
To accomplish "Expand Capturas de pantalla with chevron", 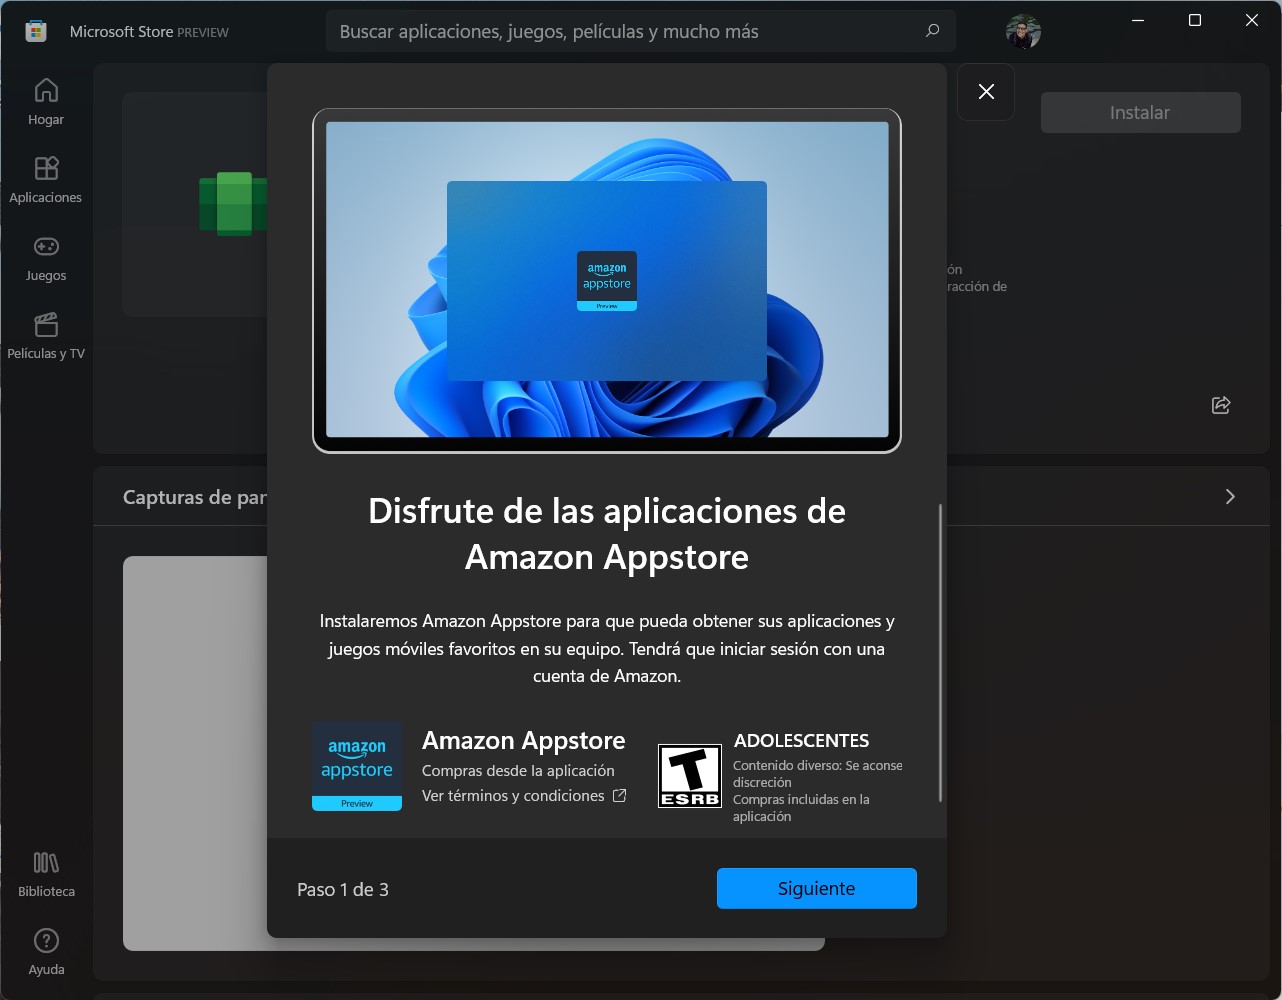I will click(1230, 497).
